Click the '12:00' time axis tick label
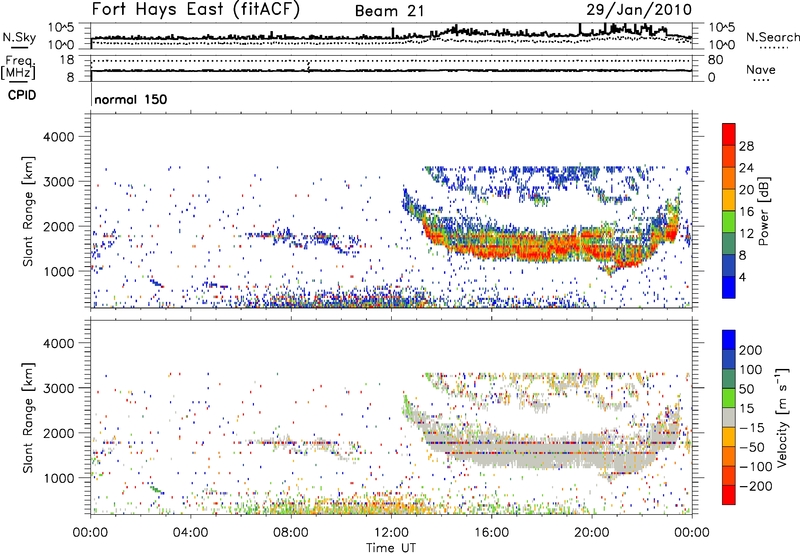800x554 pixels. 391,533
